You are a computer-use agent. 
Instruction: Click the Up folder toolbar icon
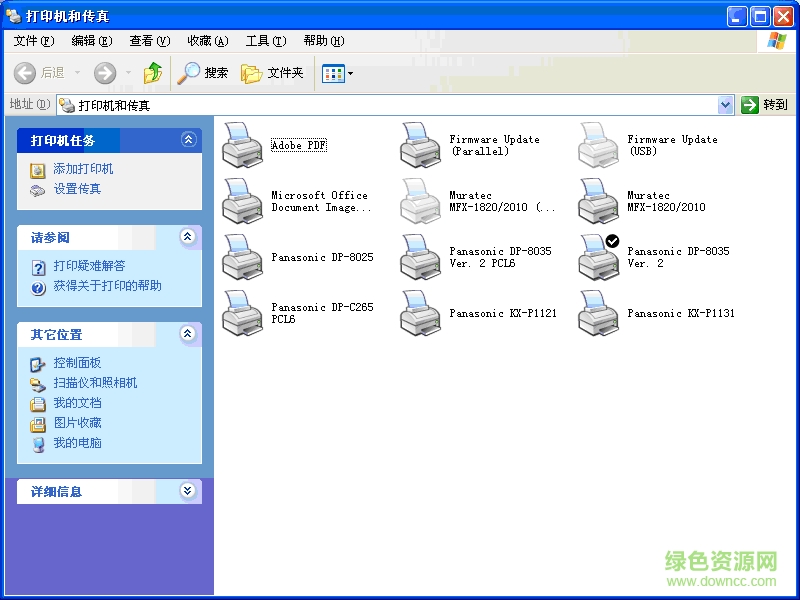point(152,73)
